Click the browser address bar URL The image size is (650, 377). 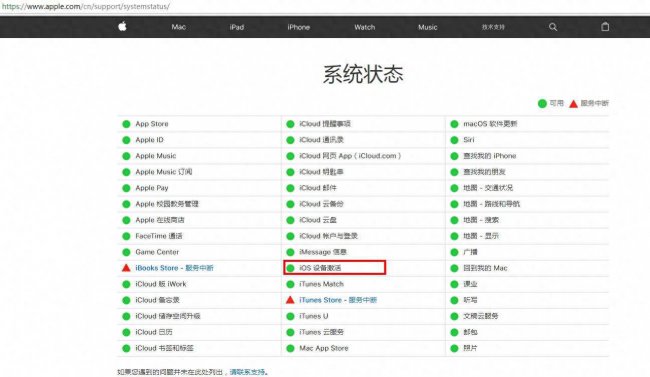86,6
